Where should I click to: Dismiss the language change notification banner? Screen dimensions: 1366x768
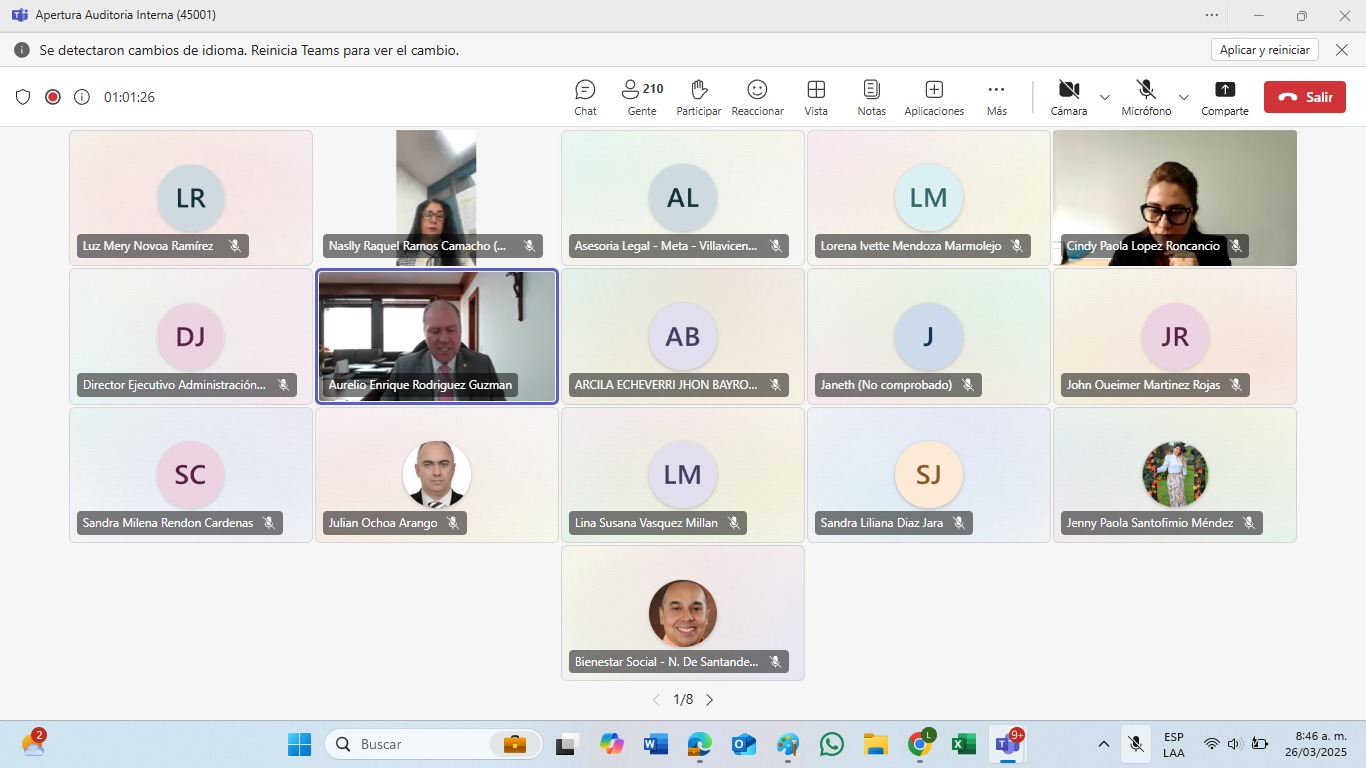click(1343, 50)
